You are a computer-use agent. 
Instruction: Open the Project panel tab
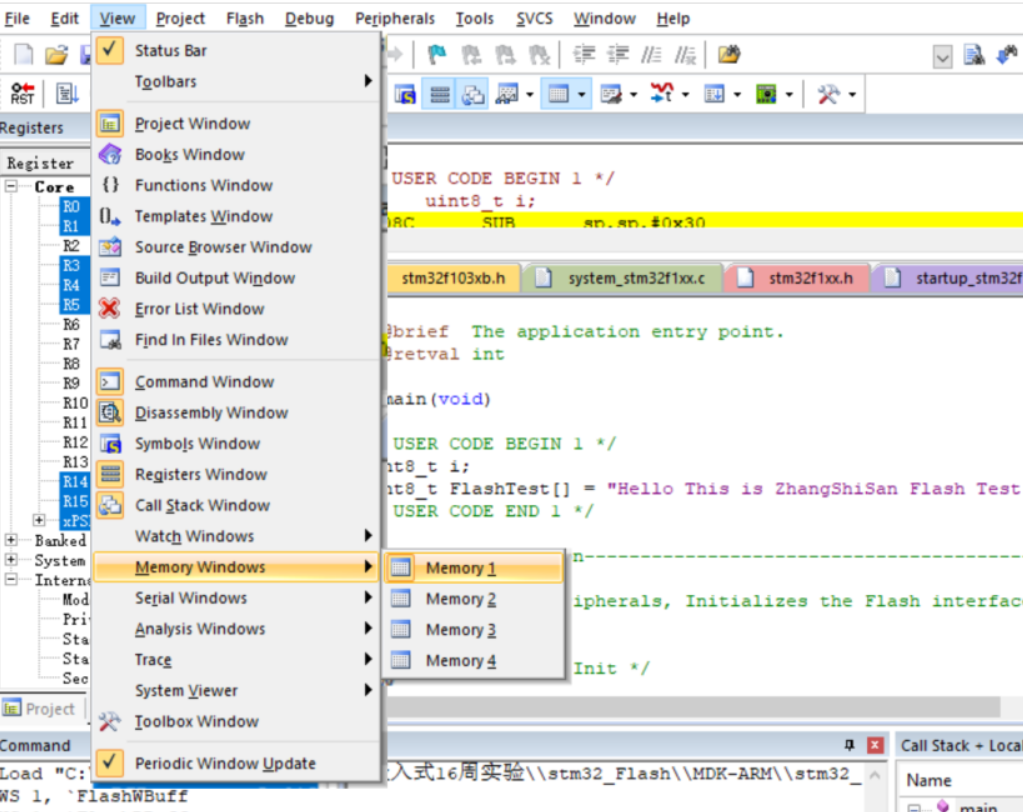39,709
